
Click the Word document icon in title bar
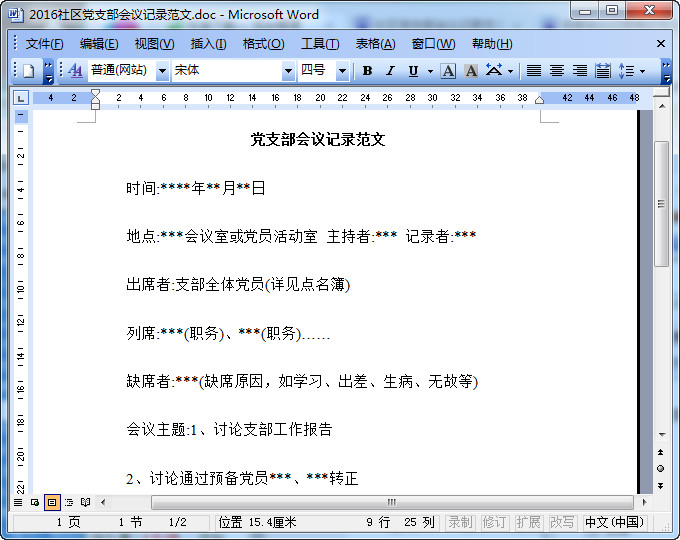[x=16, y=14]
